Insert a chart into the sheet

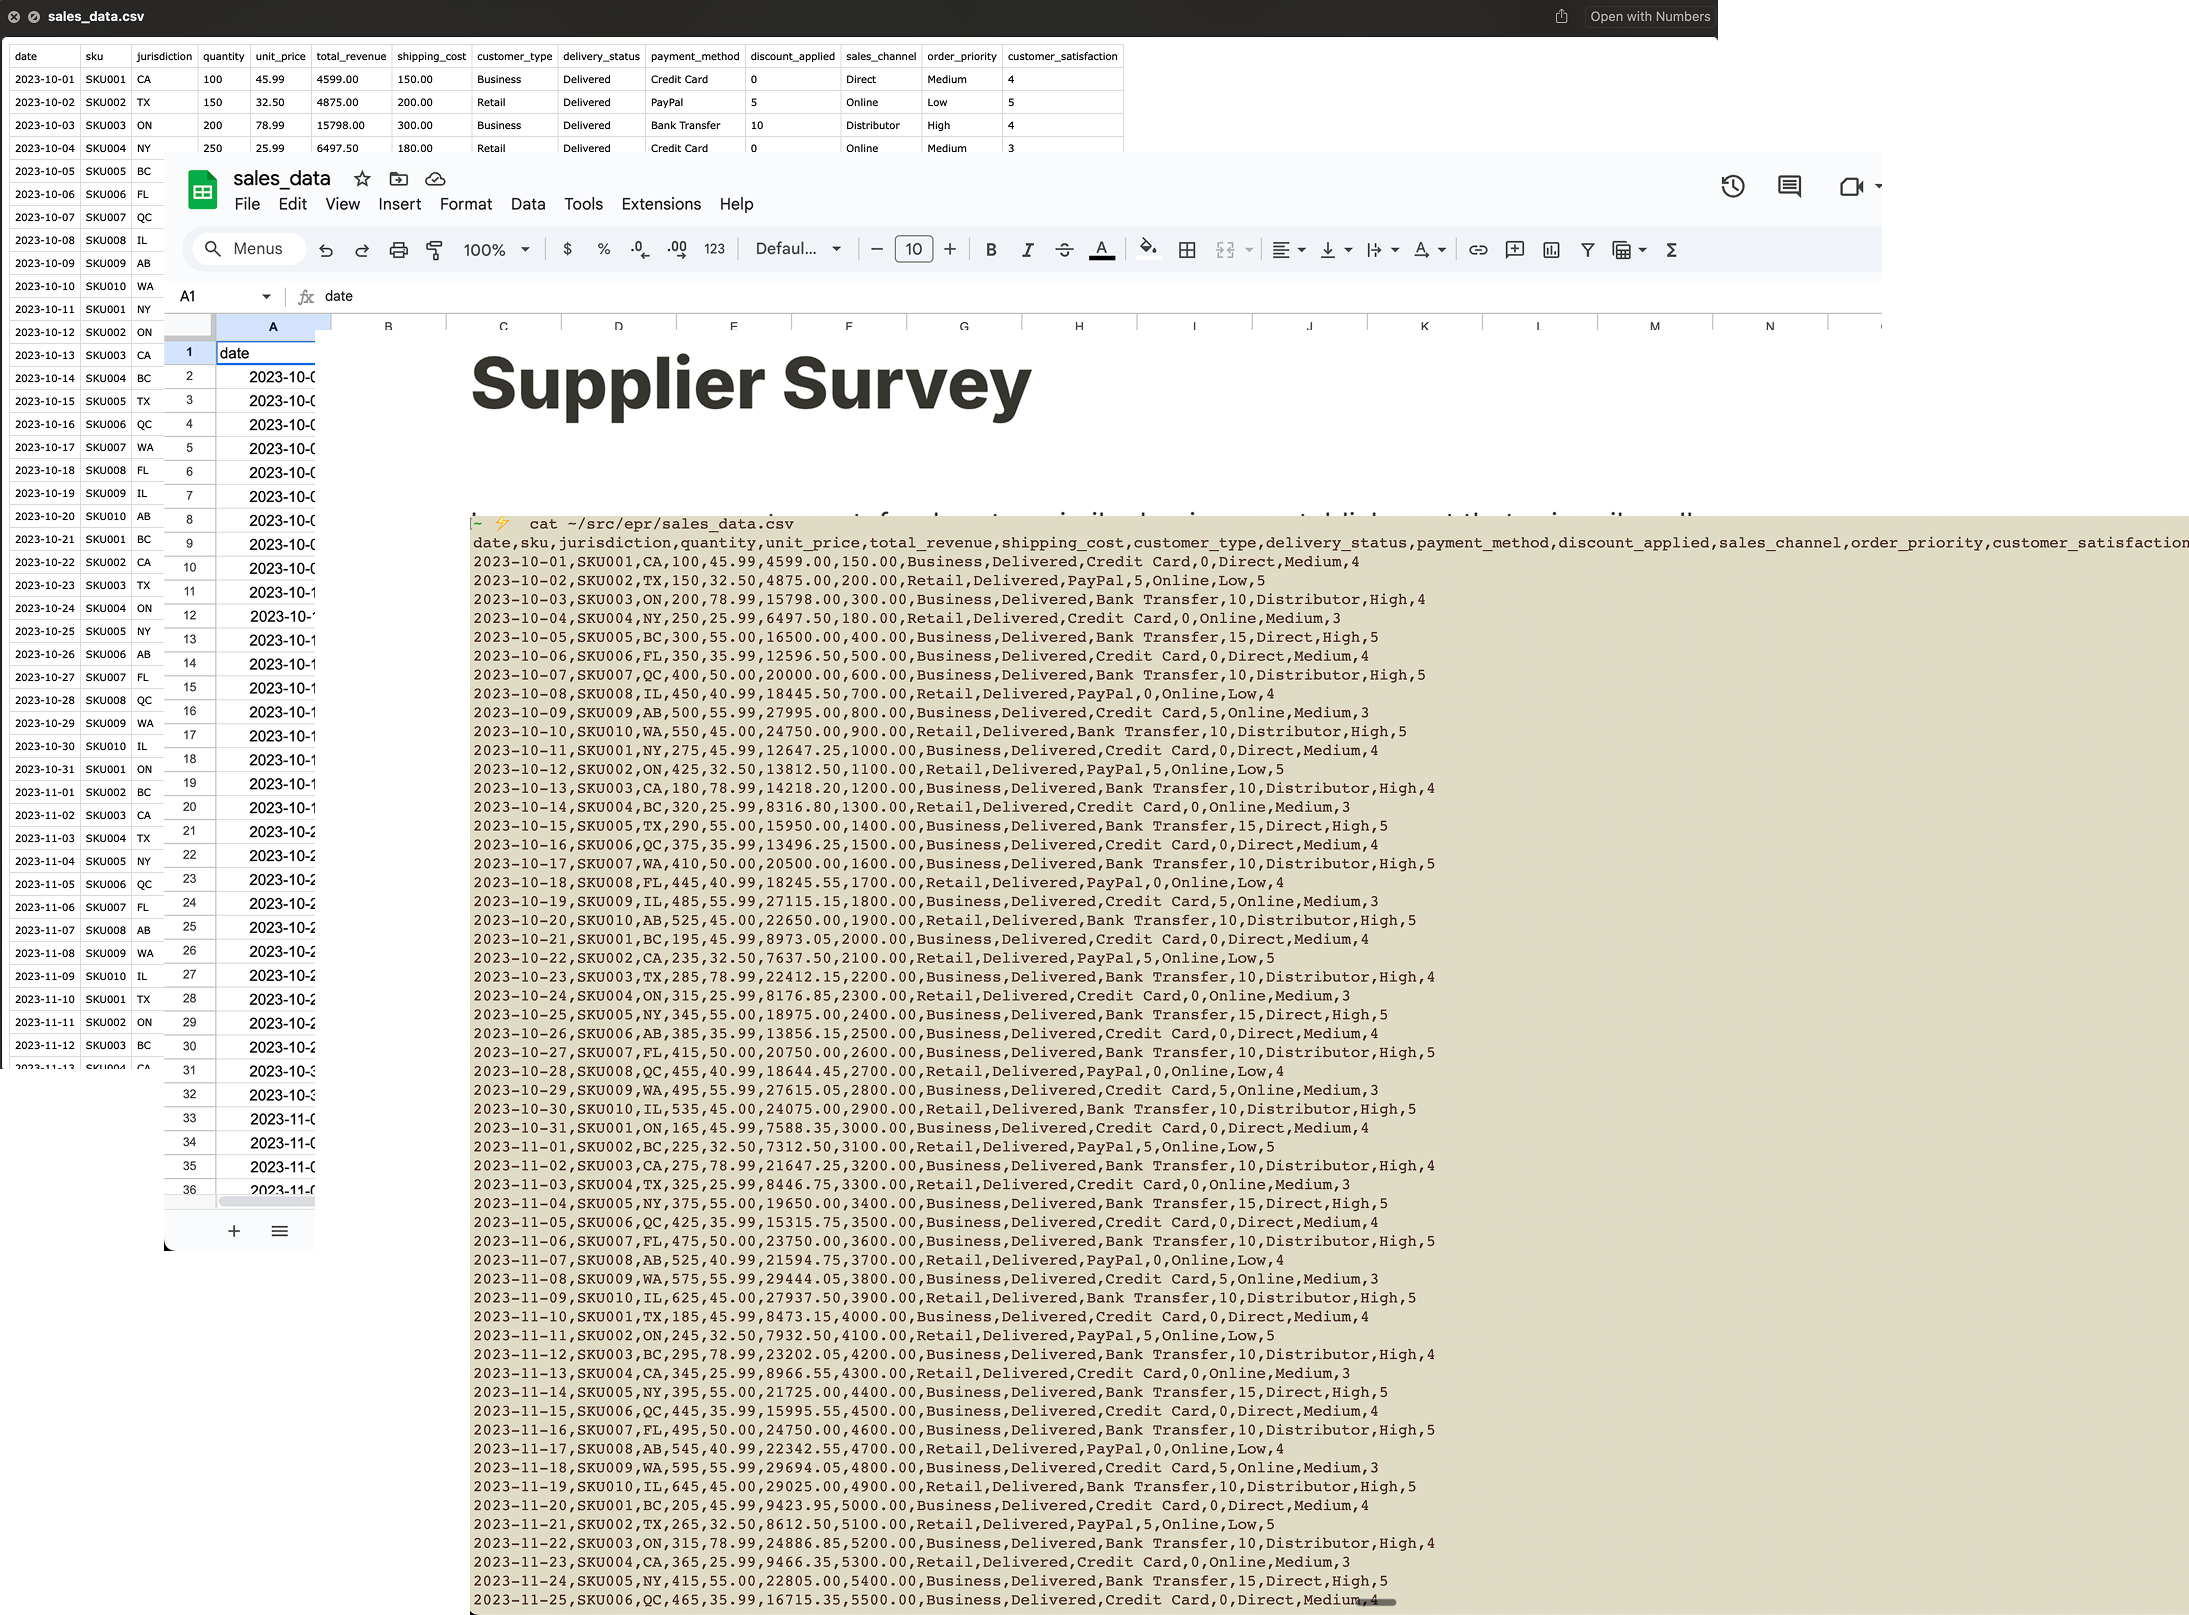tap(1551, 249)
